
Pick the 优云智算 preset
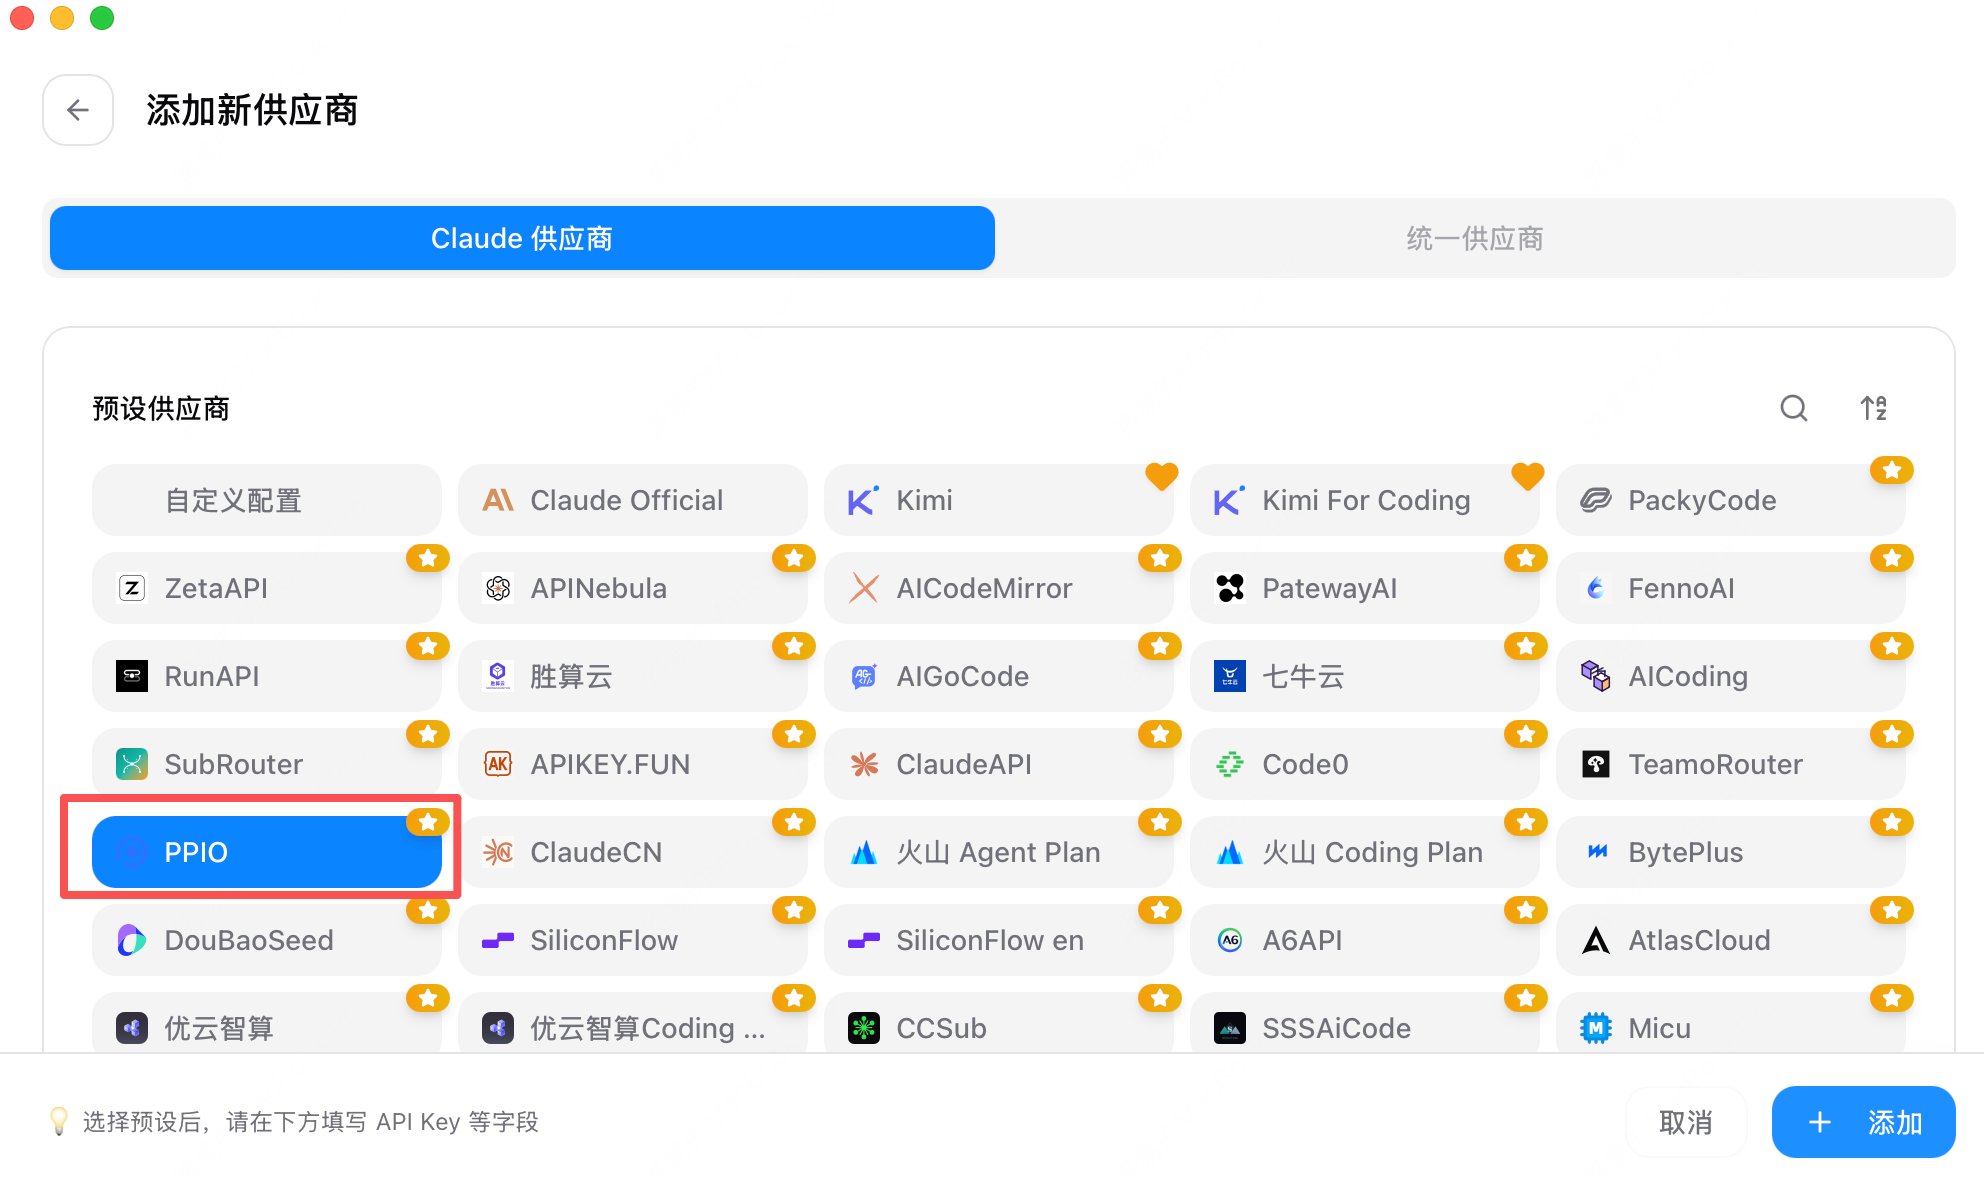(267, 1022)
